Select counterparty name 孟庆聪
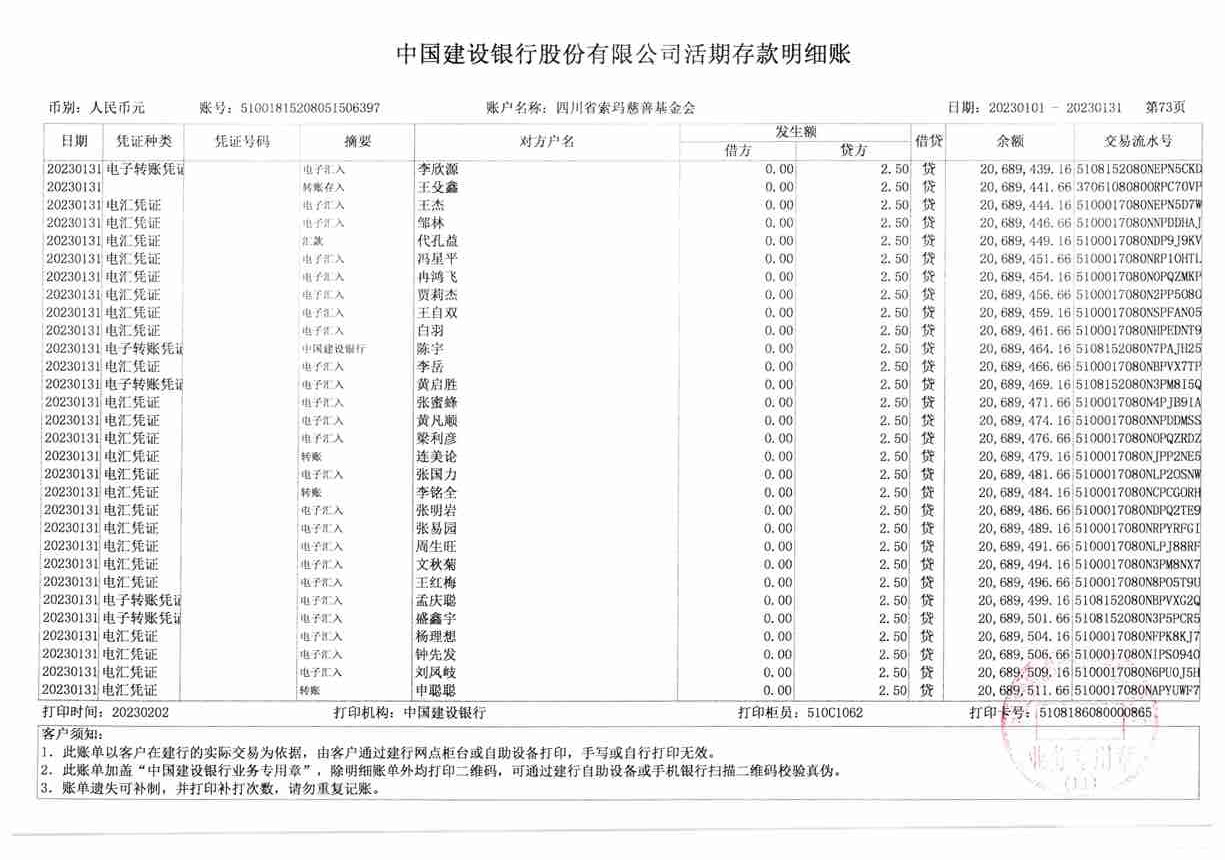1225x860 pixels. point(437,601)
